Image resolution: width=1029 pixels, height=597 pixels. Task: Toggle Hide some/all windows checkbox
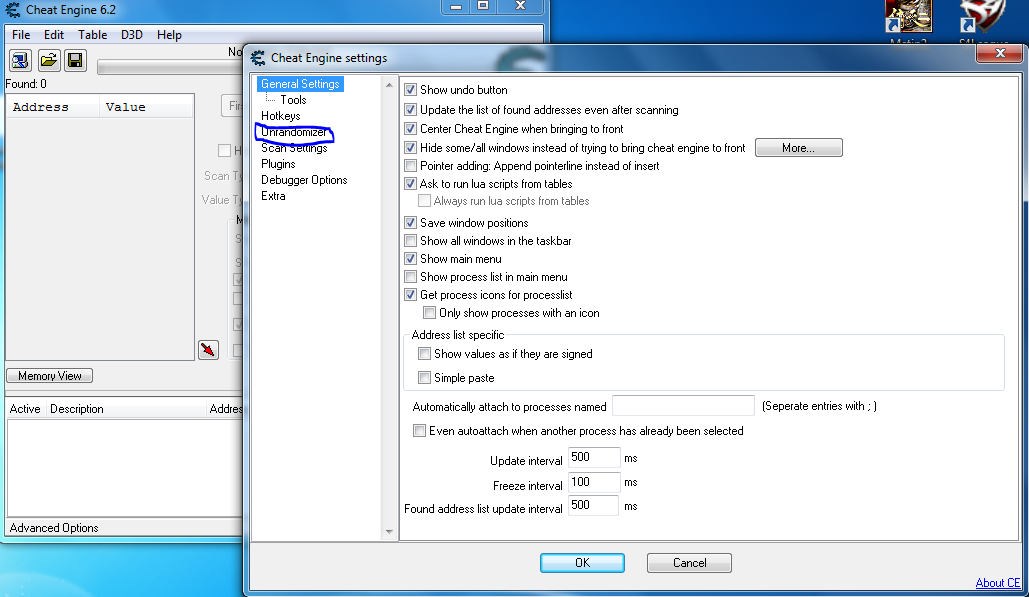click(x=410, y=148)
